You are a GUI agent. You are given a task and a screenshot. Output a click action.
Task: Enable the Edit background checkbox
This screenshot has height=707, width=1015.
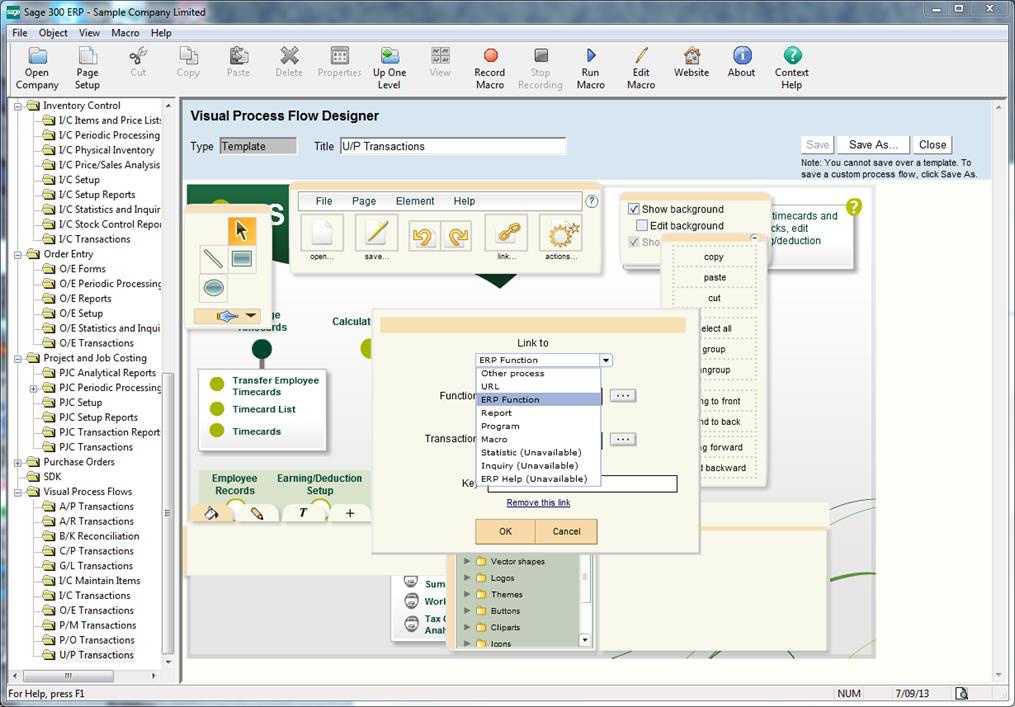[x=642, y=225]
